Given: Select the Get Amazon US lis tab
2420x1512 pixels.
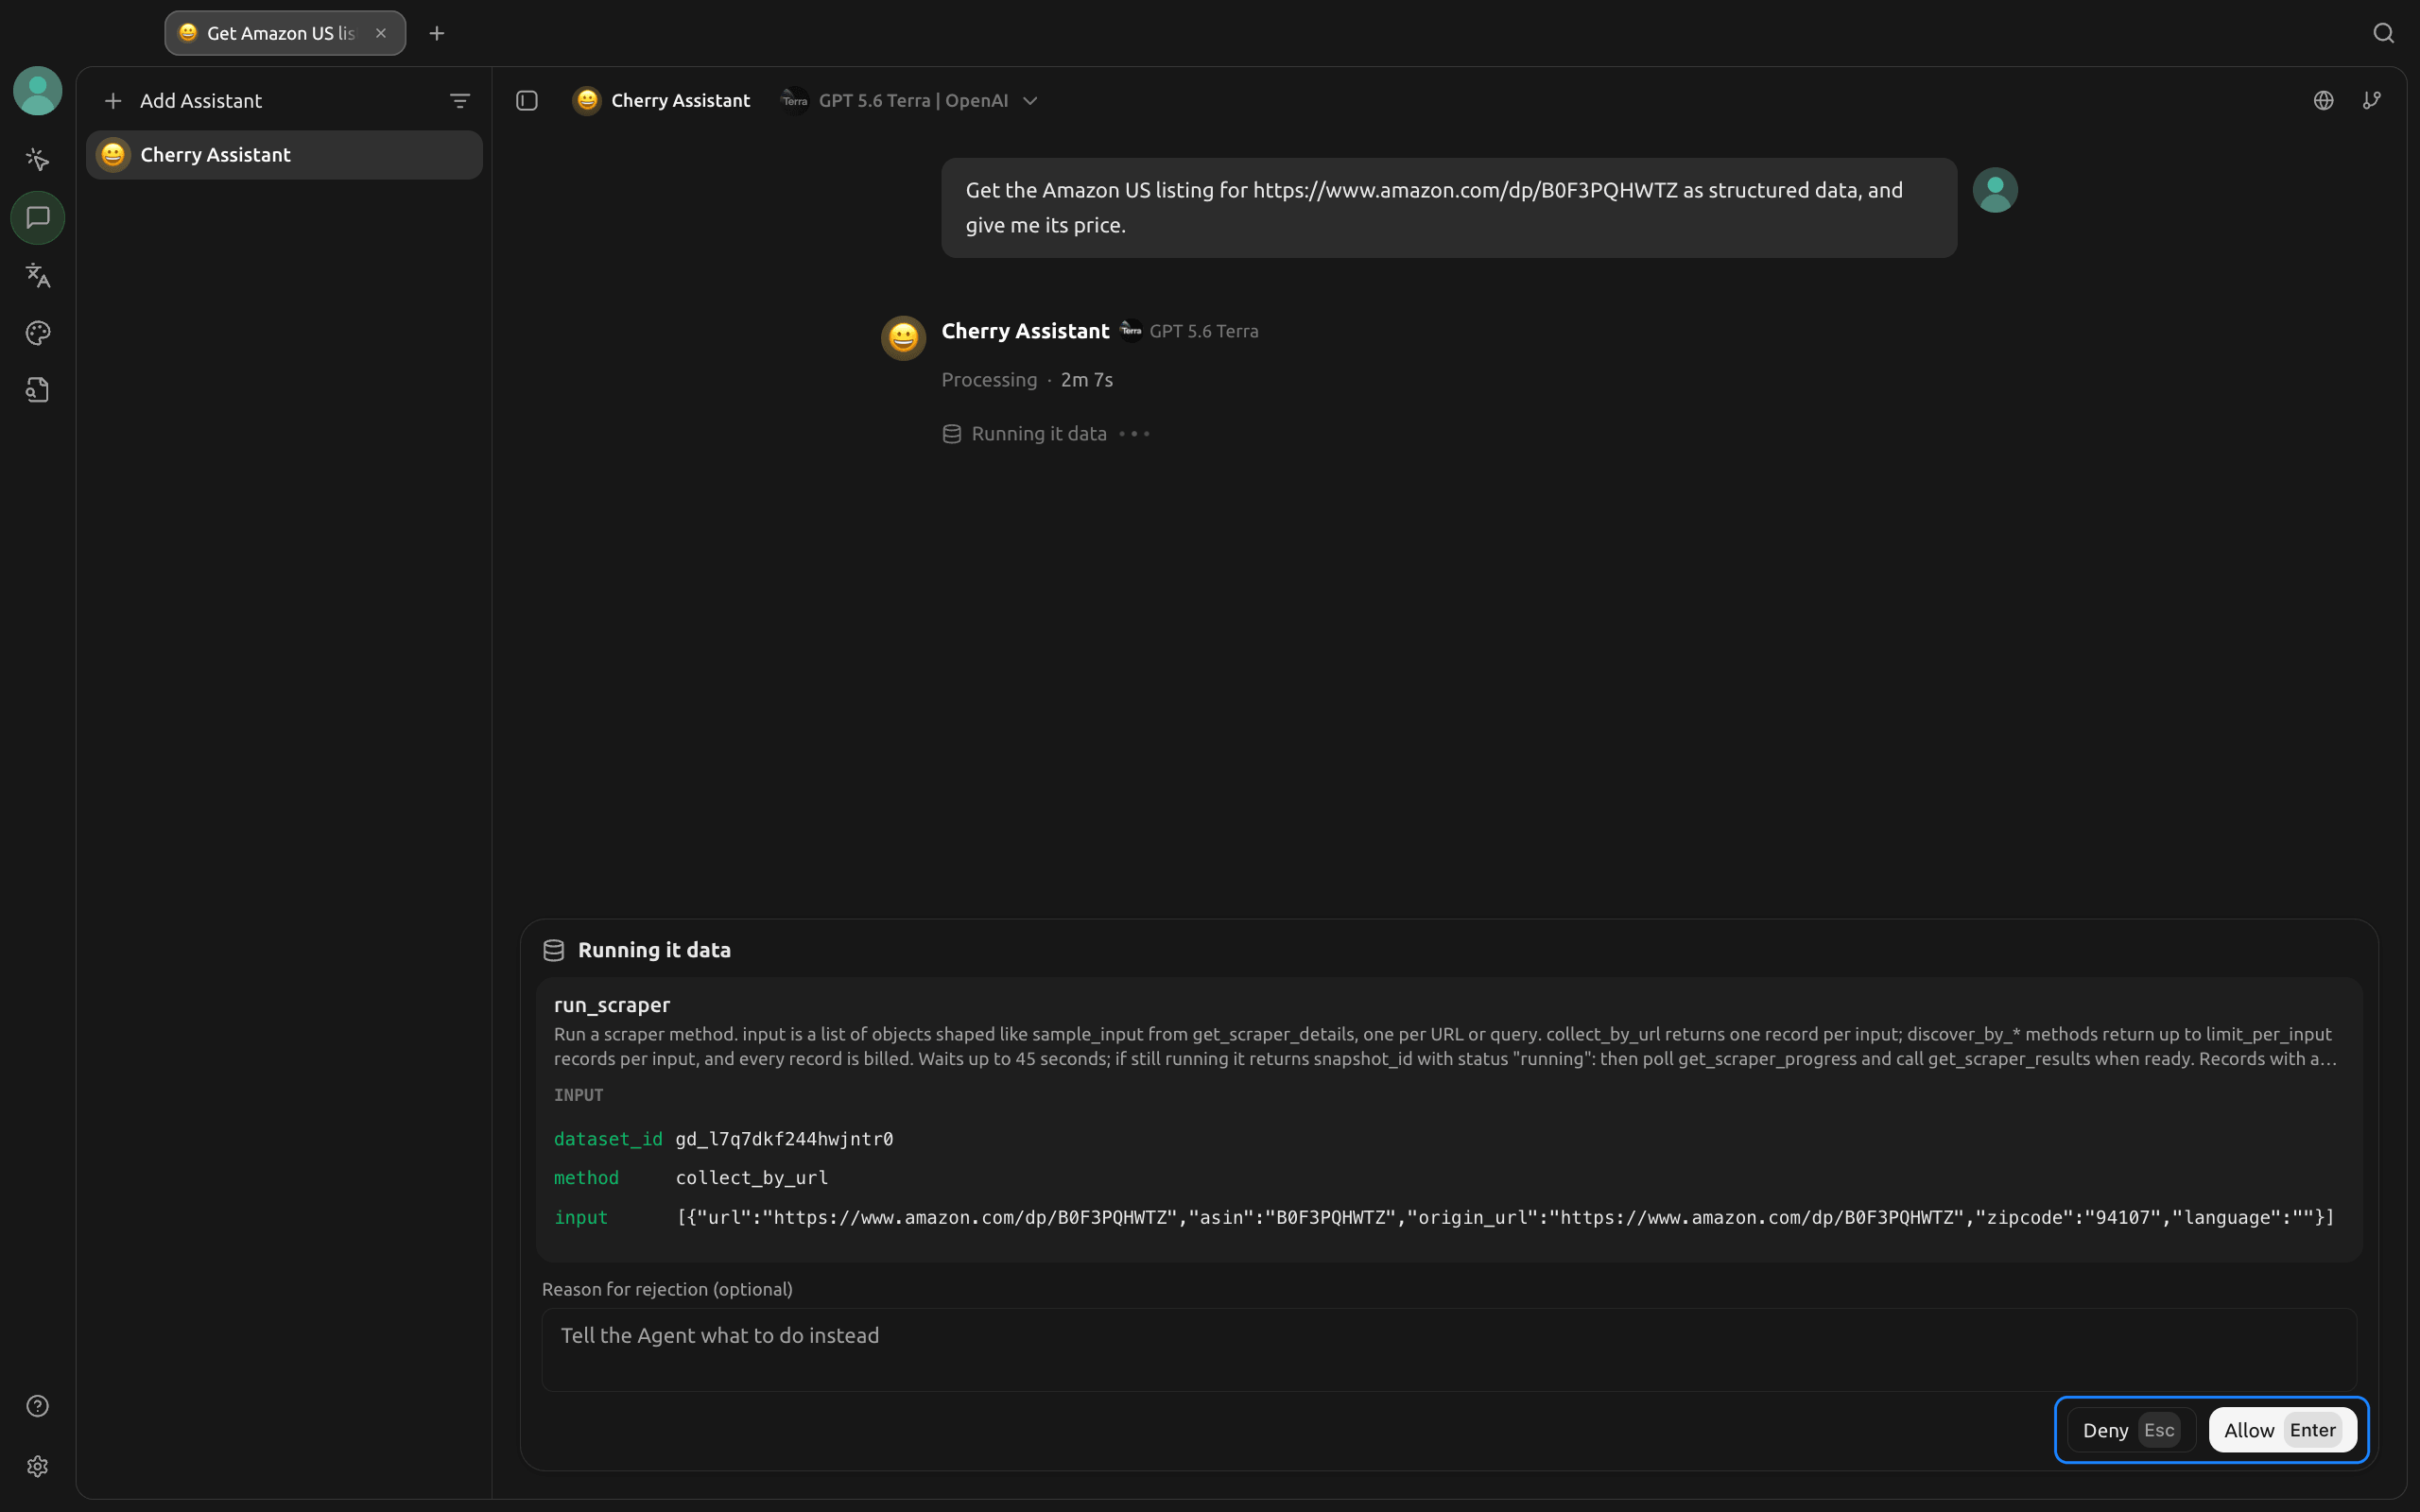Looking at the screenshot, I should click(285, 33).
